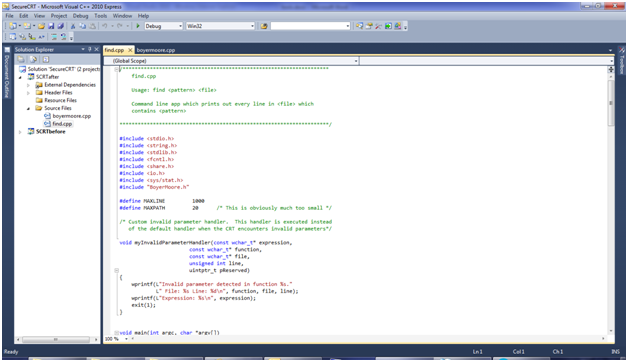Viewport: 628px width, 362px height.
Task: Select boyermoore.cpp in Solution Explorer
Action: [x=72, y=116]
